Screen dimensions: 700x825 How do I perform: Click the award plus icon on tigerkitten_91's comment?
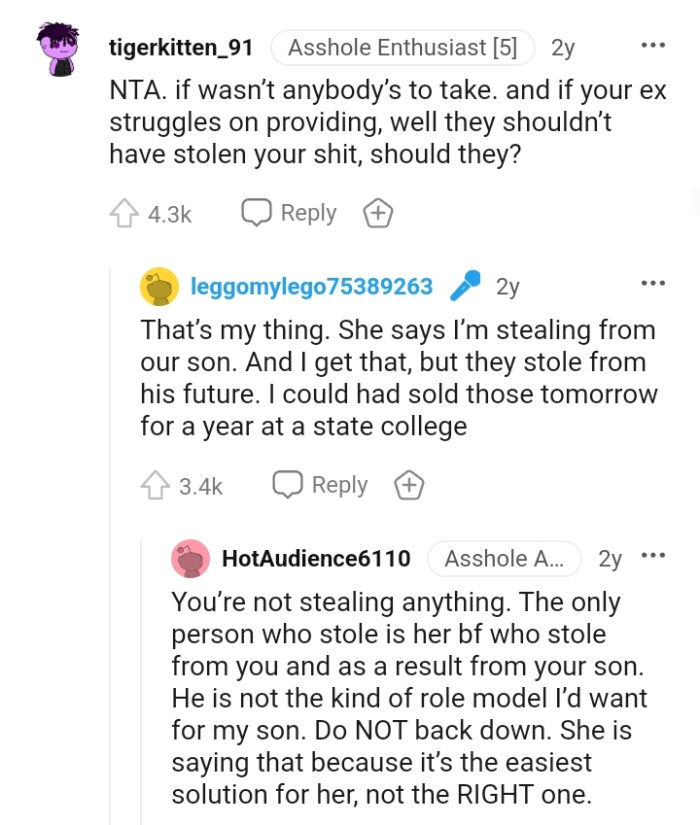tap(378, 212)
